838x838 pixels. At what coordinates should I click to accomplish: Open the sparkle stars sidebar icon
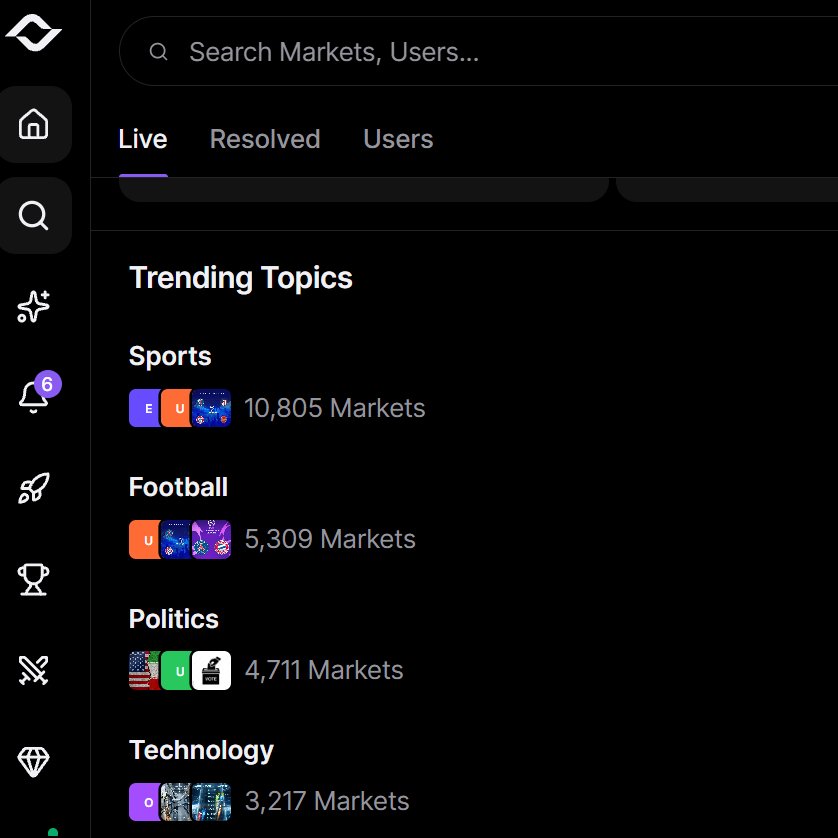34,306
